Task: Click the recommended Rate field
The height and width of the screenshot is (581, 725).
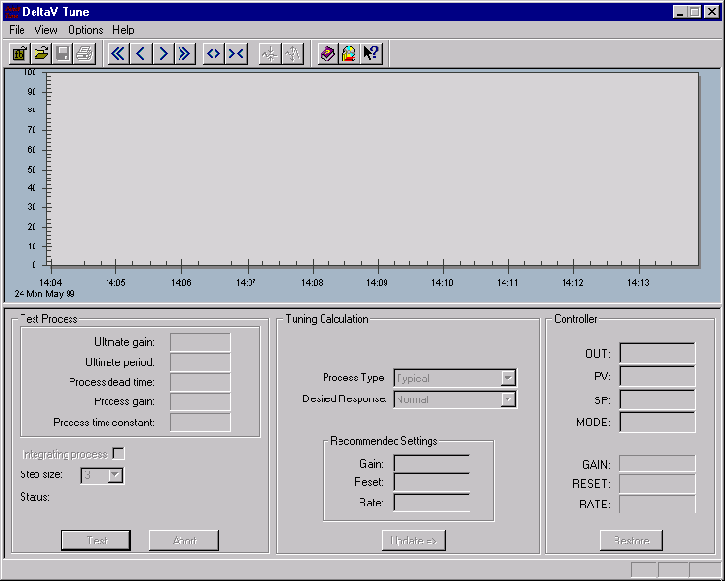Action: [432, 502]
